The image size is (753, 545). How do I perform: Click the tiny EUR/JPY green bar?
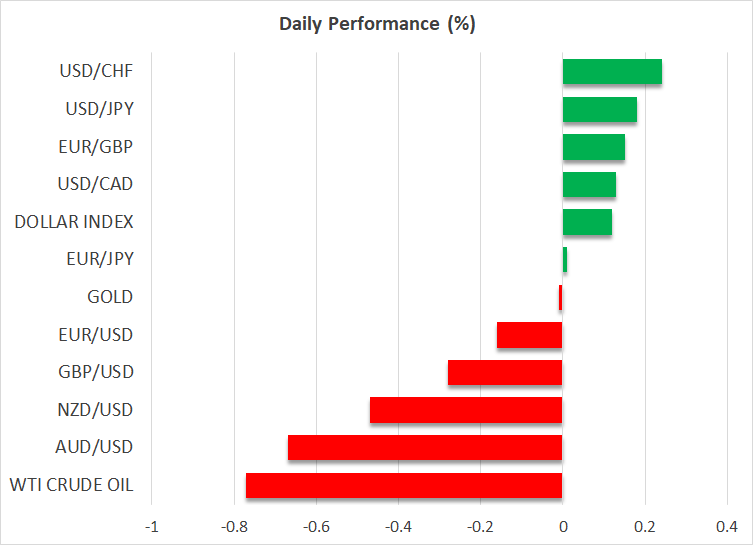coord(565,260)
